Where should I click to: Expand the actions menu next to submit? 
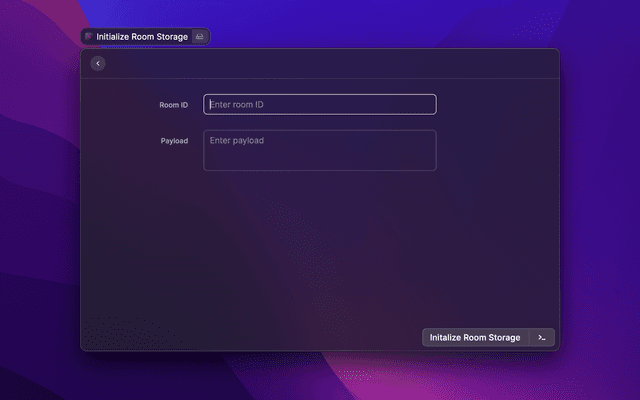tap(541, 338)
